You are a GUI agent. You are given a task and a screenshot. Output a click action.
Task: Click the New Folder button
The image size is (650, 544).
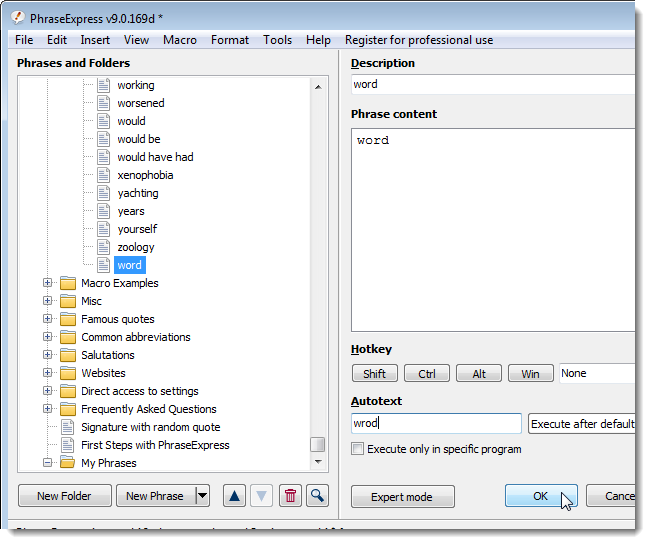[x=65, y=495]
